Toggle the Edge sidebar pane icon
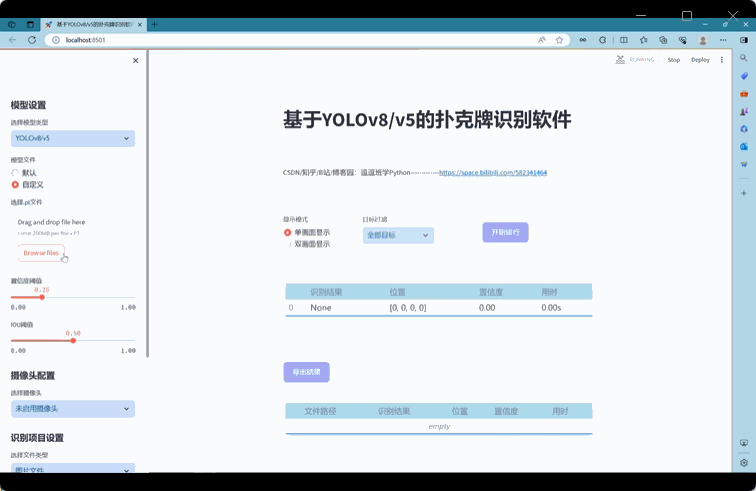 click(x=744, y=40)
